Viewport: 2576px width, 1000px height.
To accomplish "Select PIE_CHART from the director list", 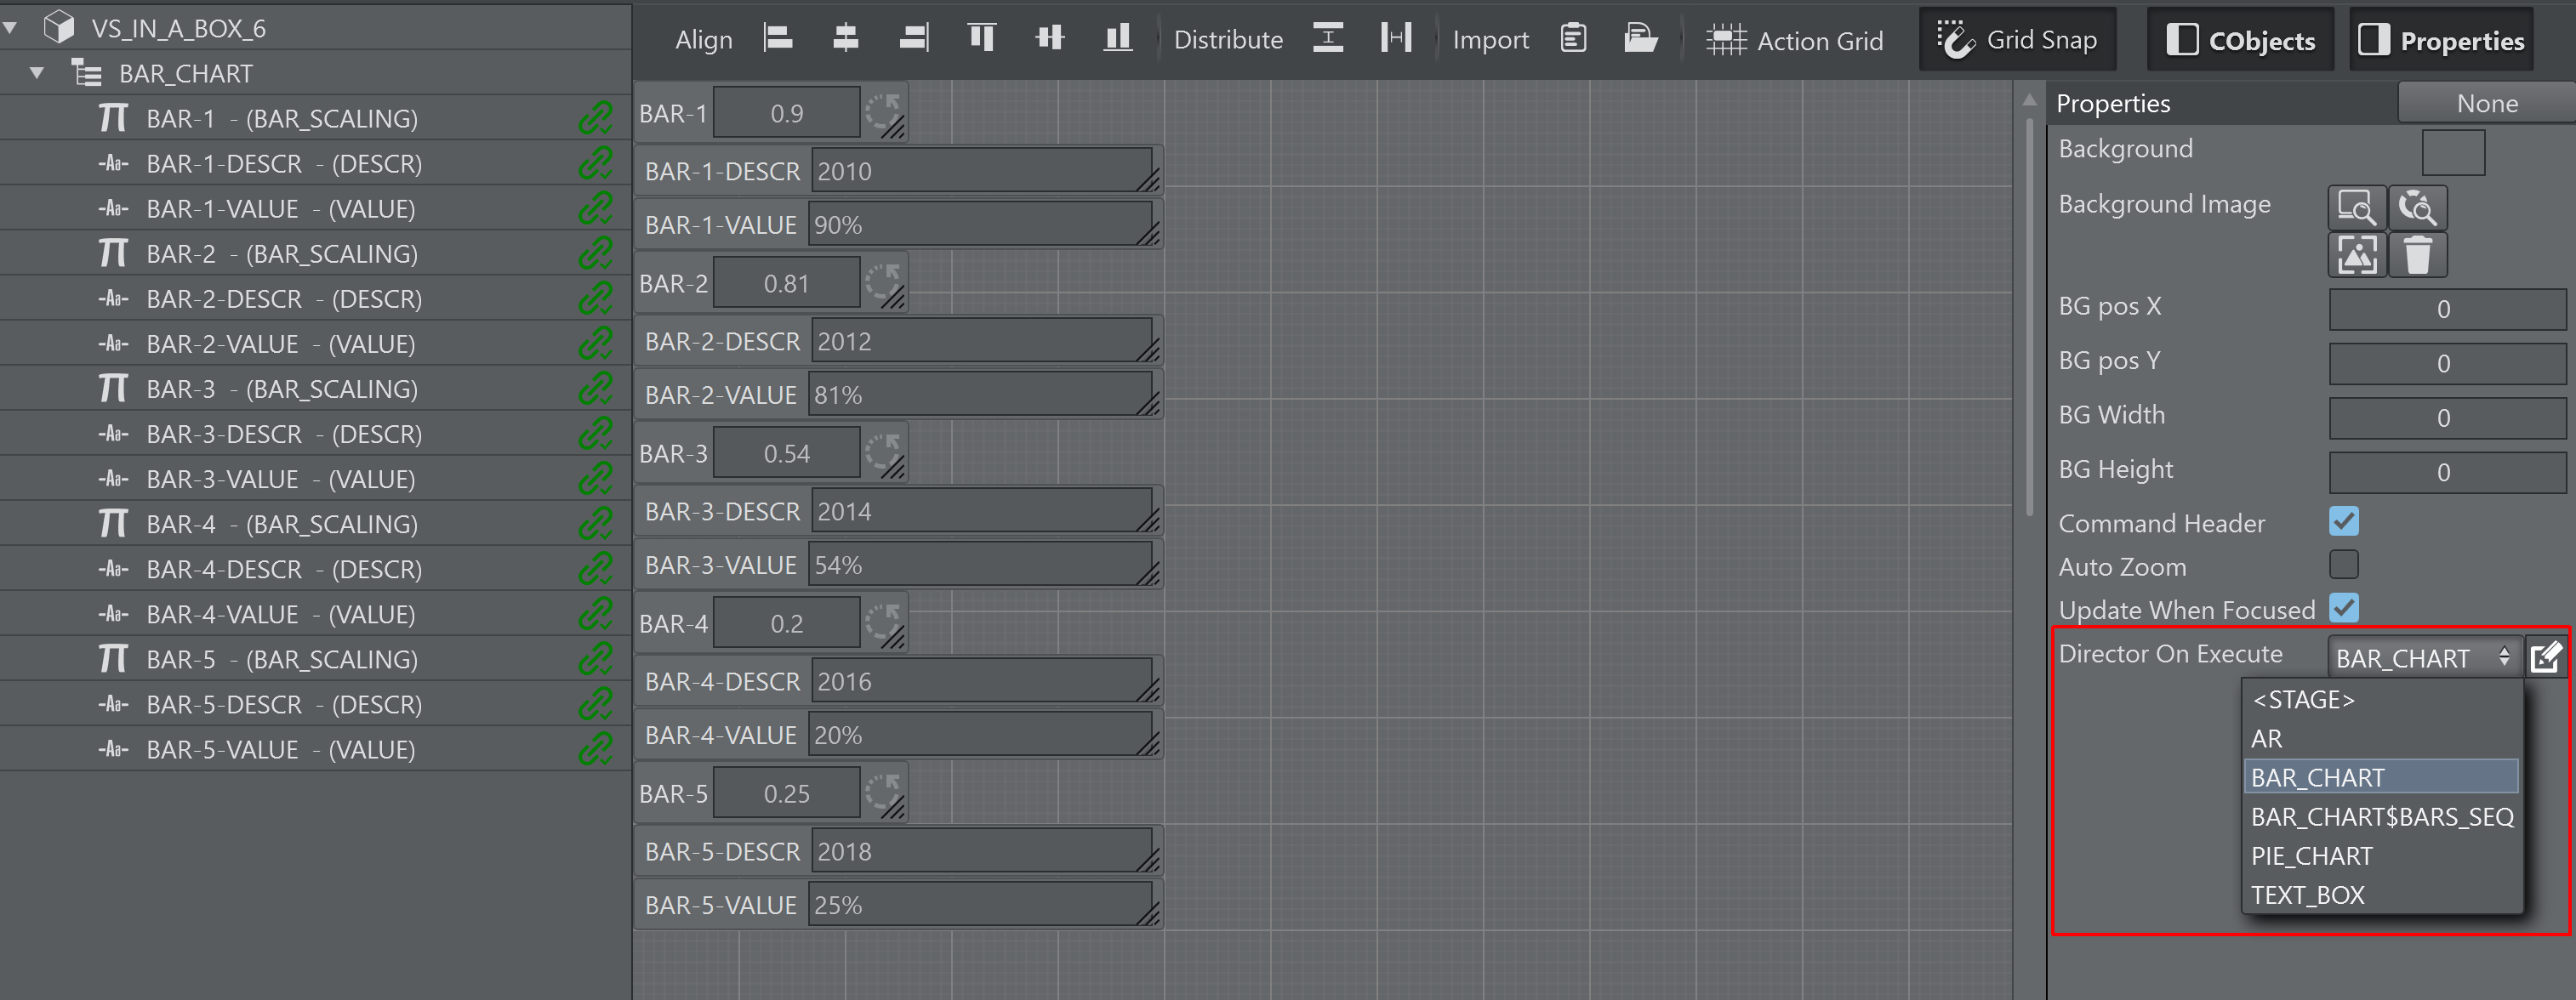I will tap(2311, 856).
